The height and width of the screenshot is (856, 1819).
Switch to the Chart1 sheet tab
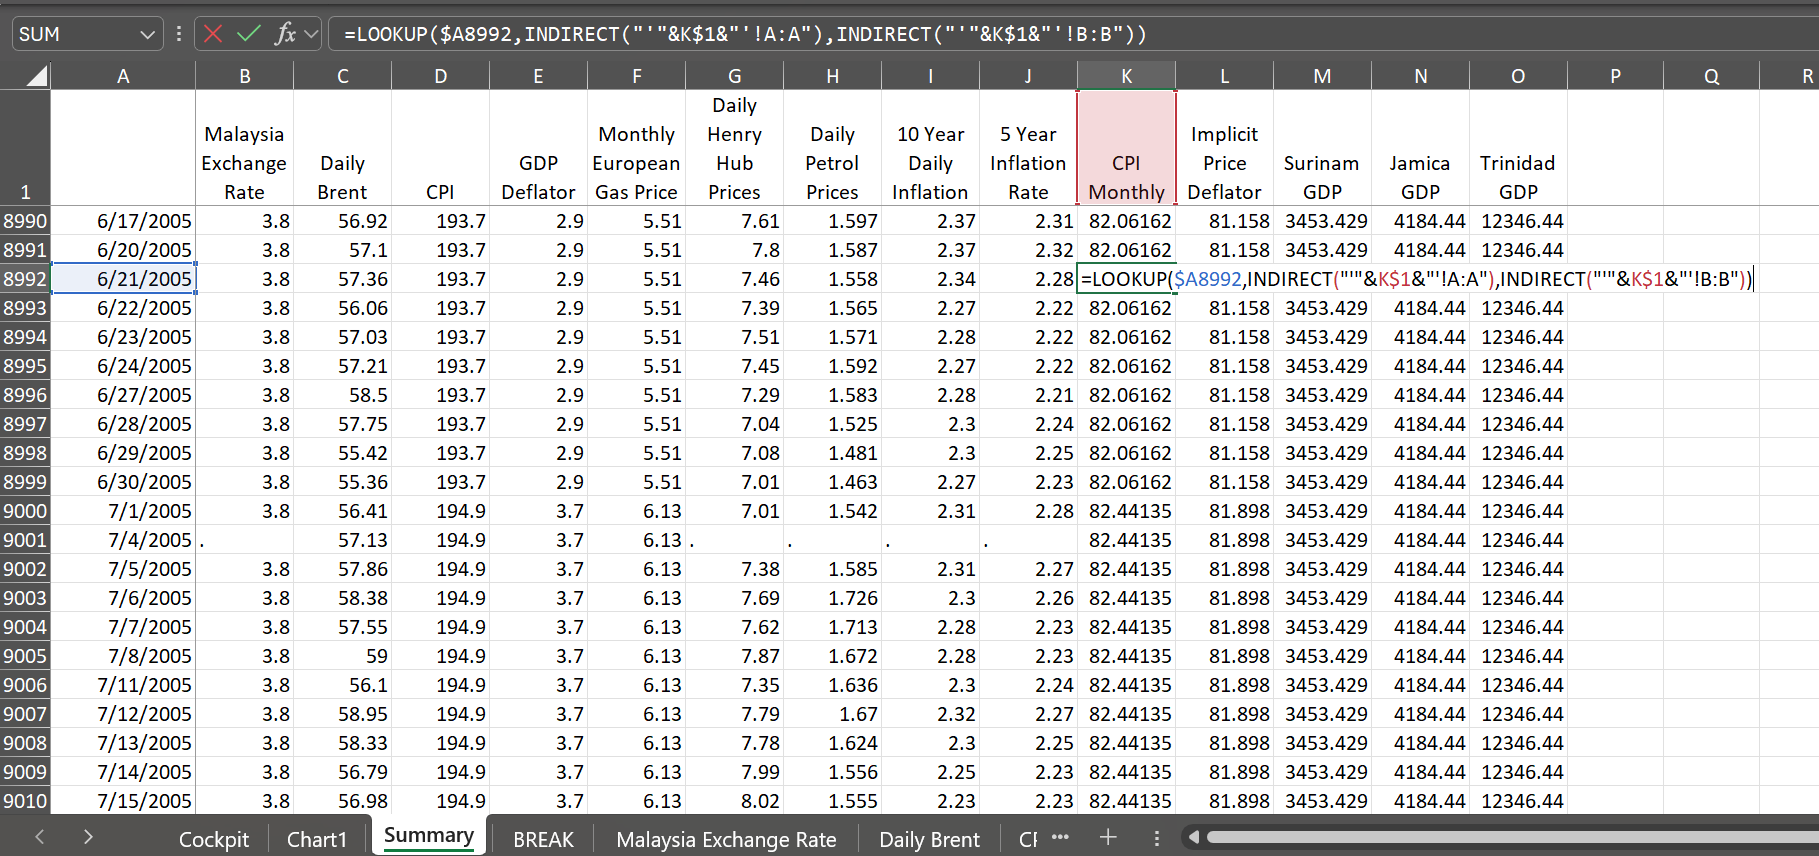pyautogui.click(x=316, y=839)
